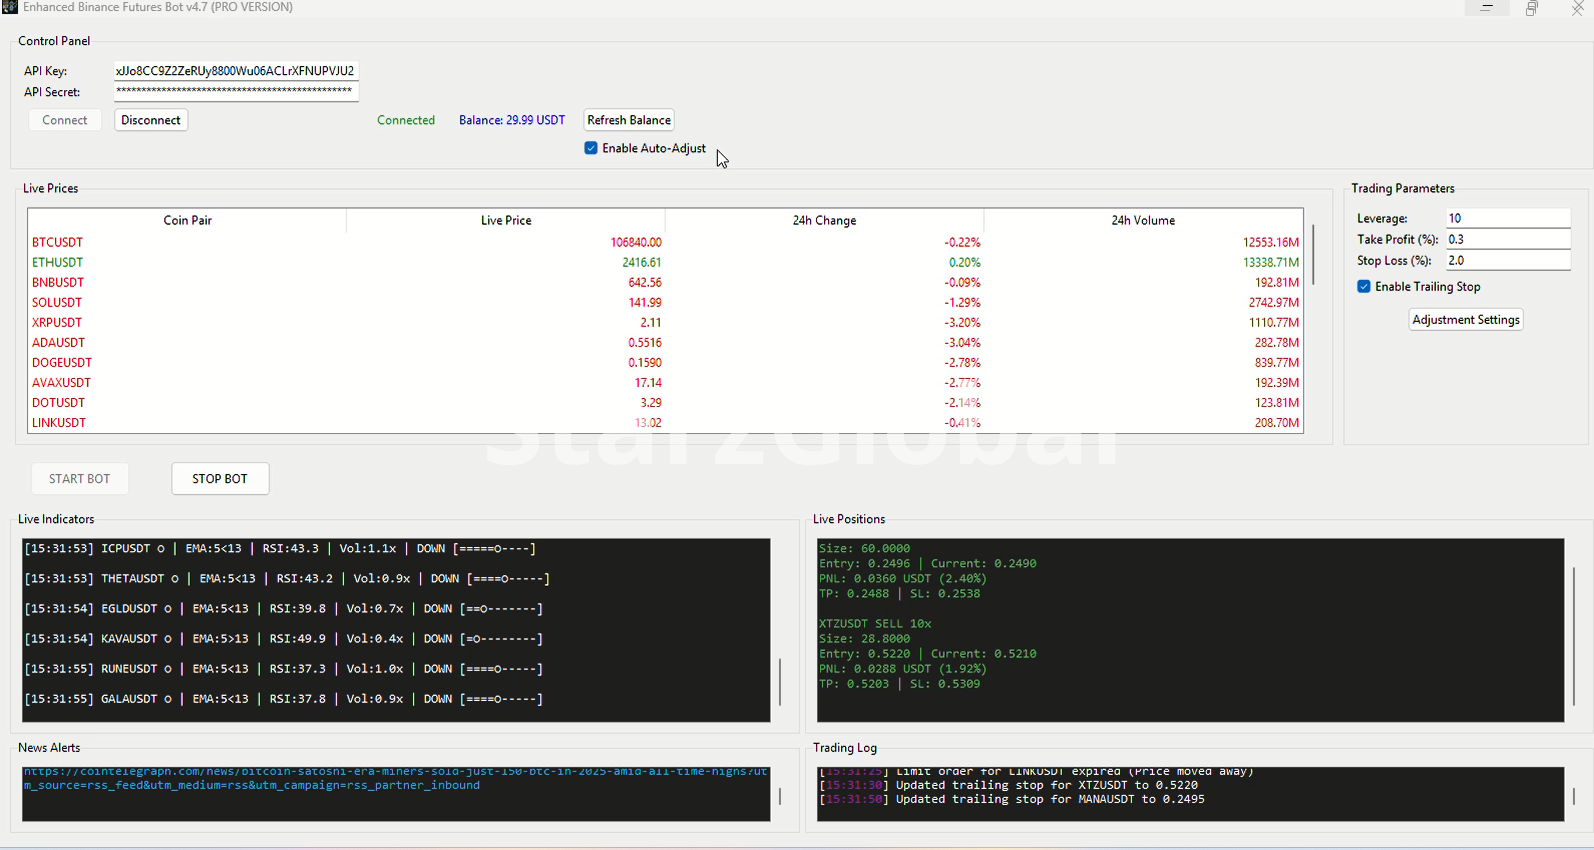Click the Trading Log scrollbar
Screen dimensions: 1594x850
pos(1574,796)
